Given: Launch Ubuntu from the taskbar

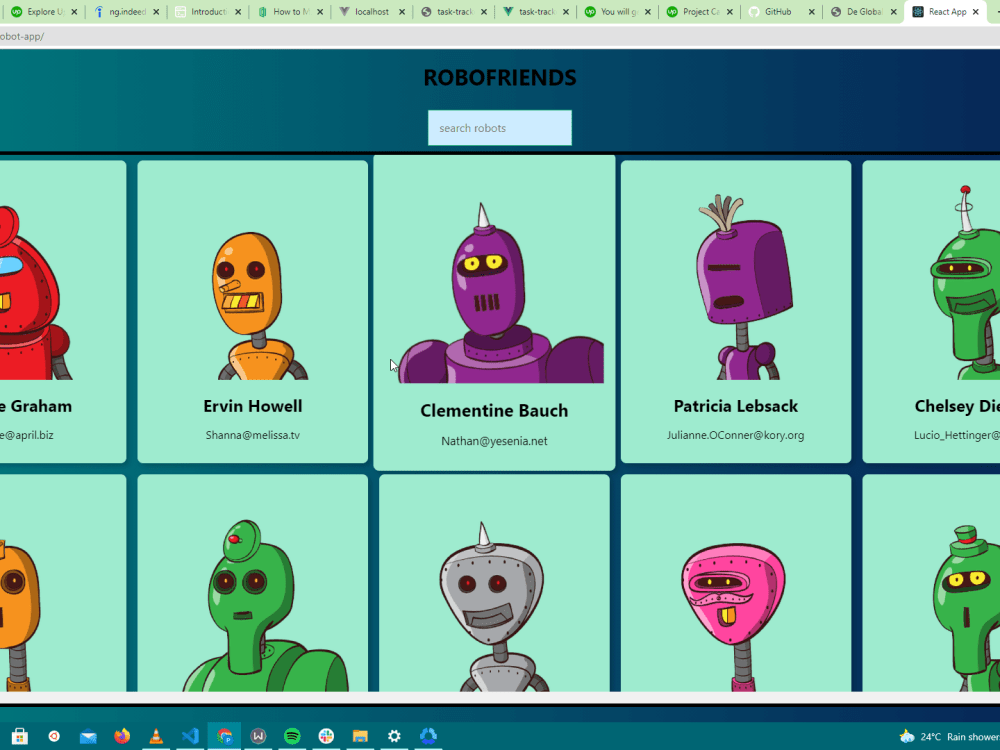Looking at the screenshot, I should click(x=54, y=736).
